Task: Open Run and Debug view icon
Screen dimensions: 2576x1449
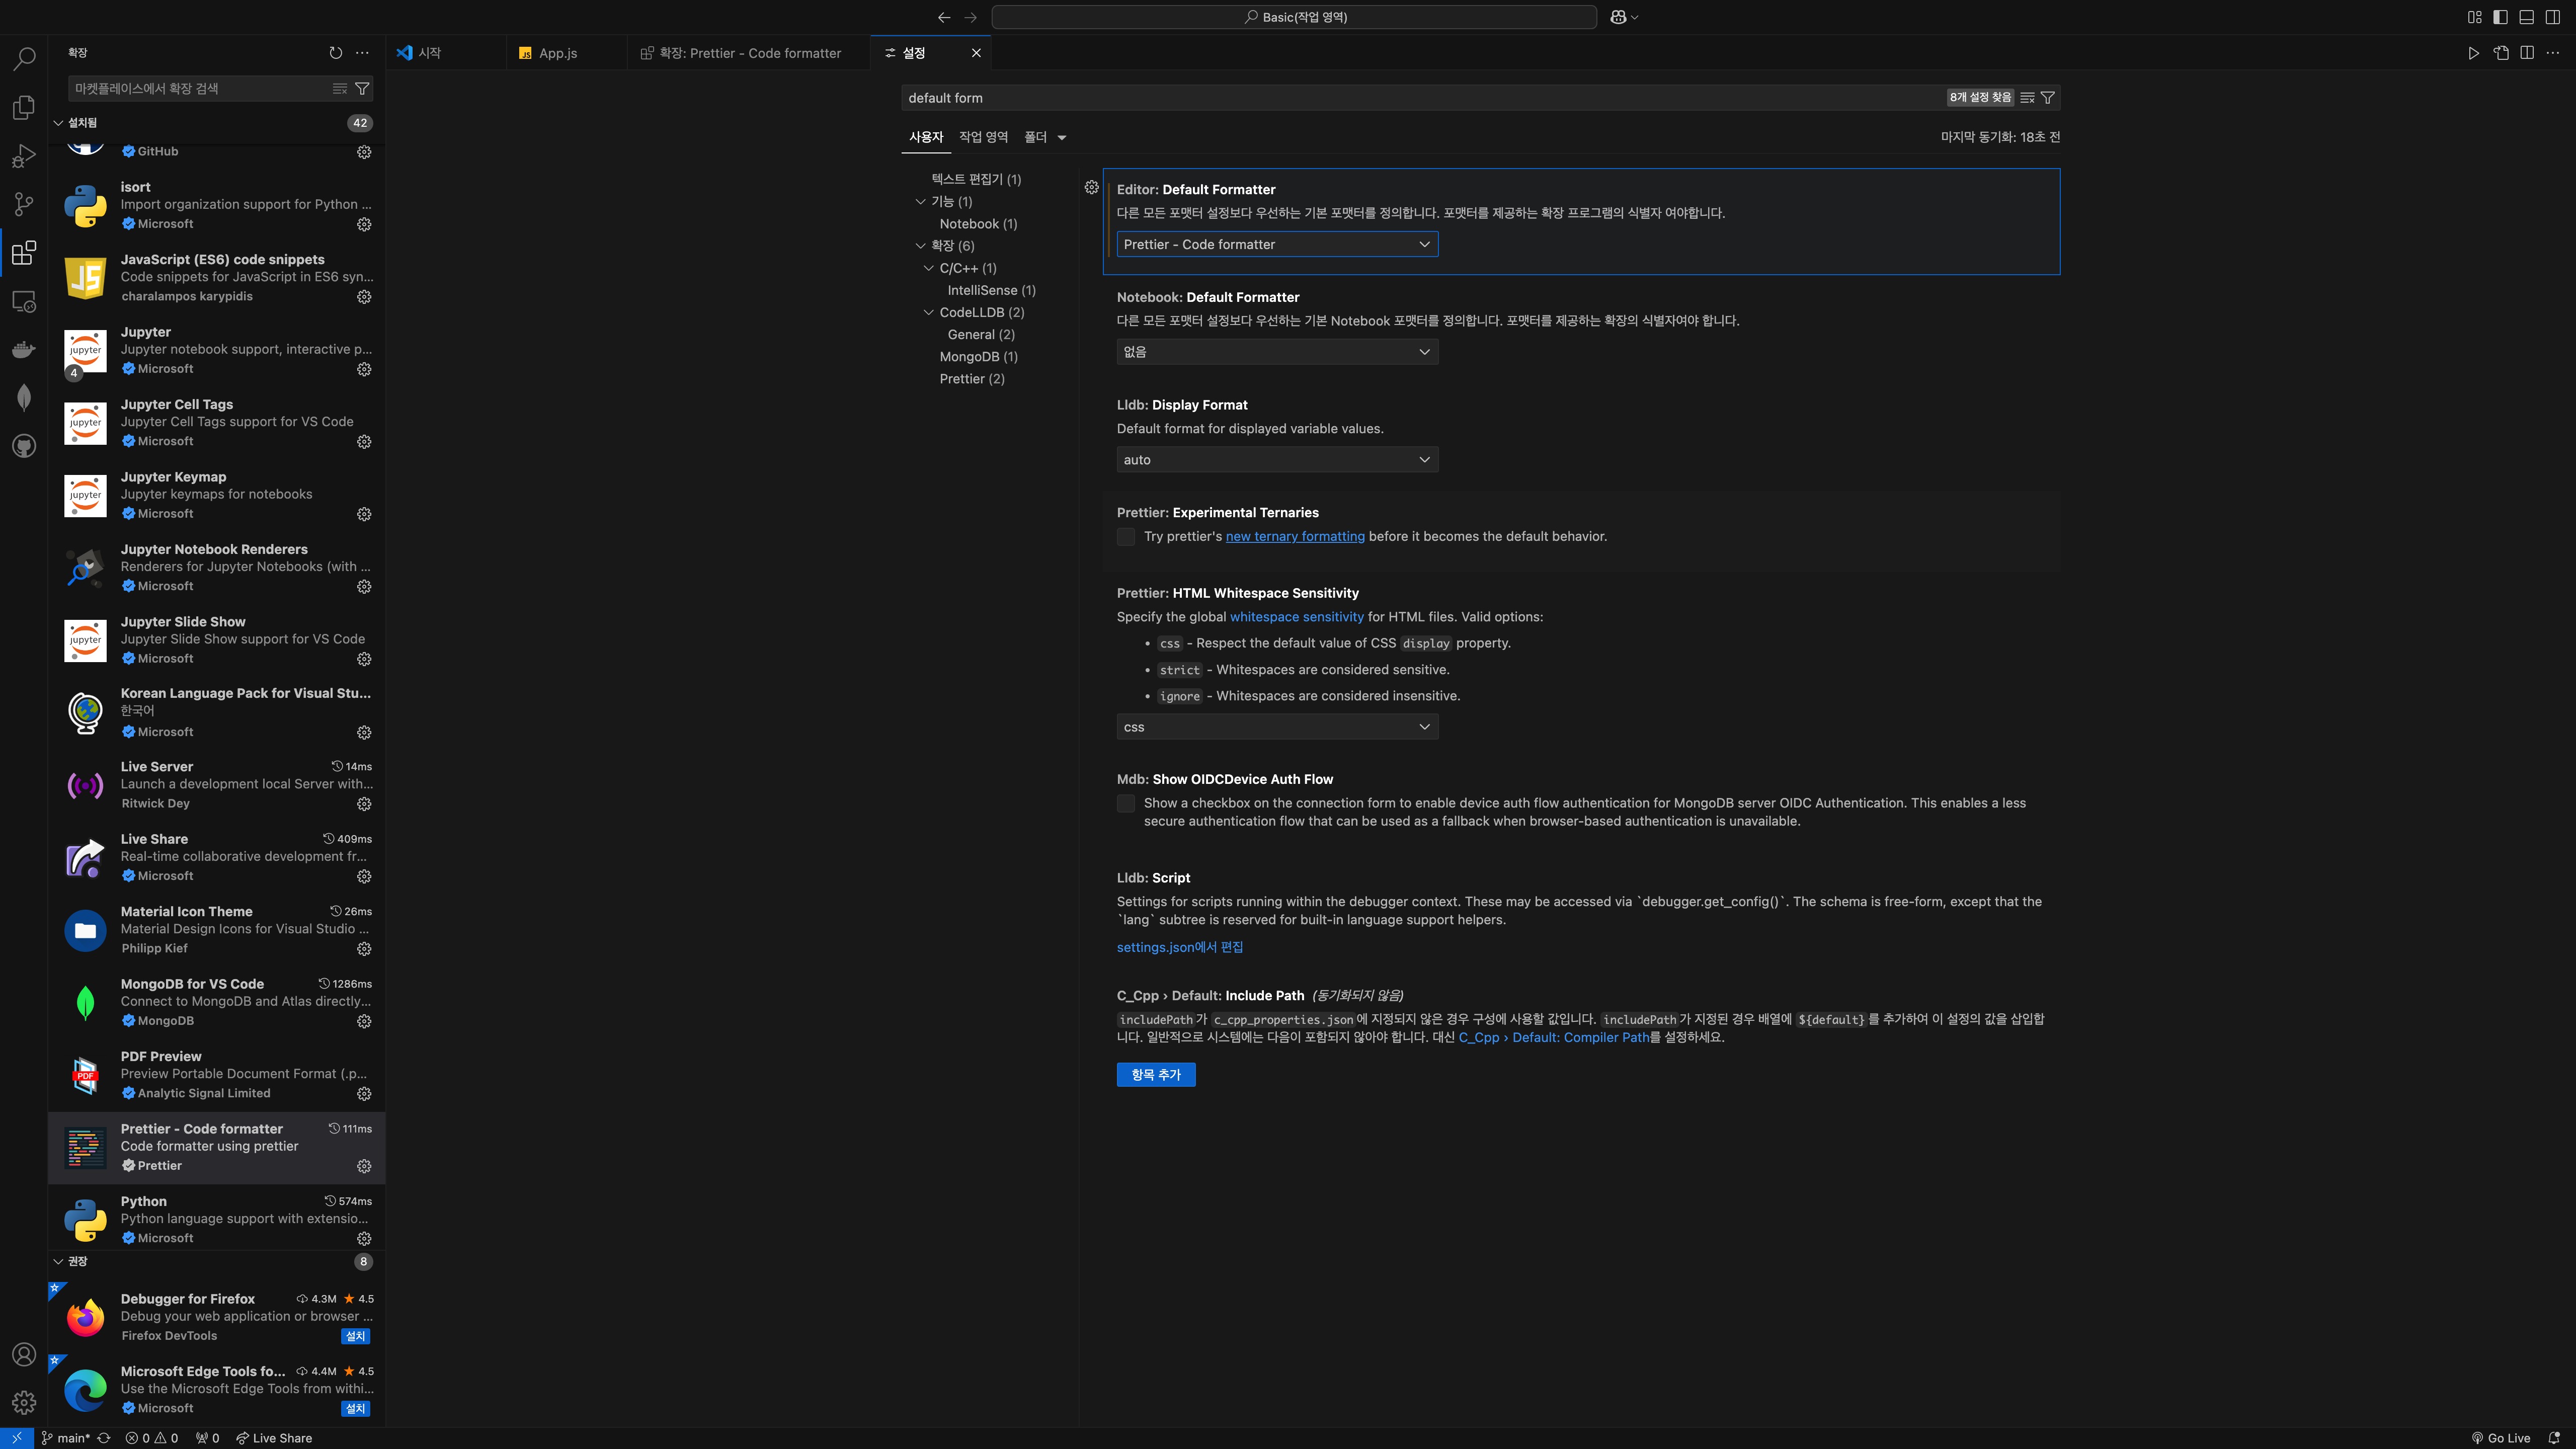Action: [x=24, y=156]
